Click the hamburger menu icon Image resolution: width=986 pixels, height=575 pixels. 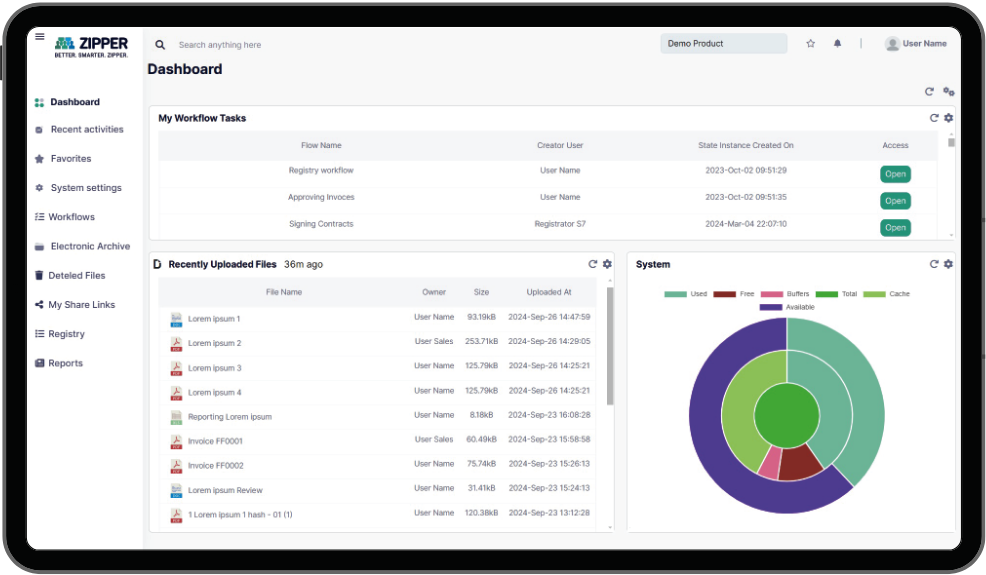40,37
